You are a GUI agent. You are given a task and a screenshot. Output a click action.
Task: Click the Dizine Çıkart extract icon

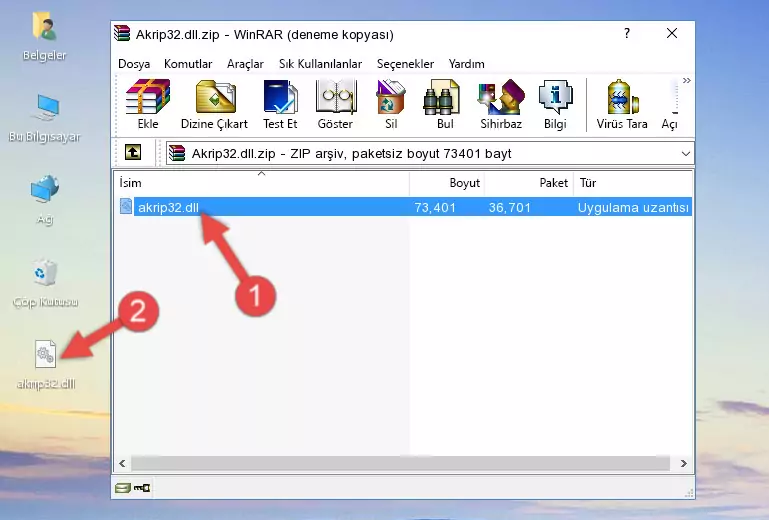tap(214, 104)
